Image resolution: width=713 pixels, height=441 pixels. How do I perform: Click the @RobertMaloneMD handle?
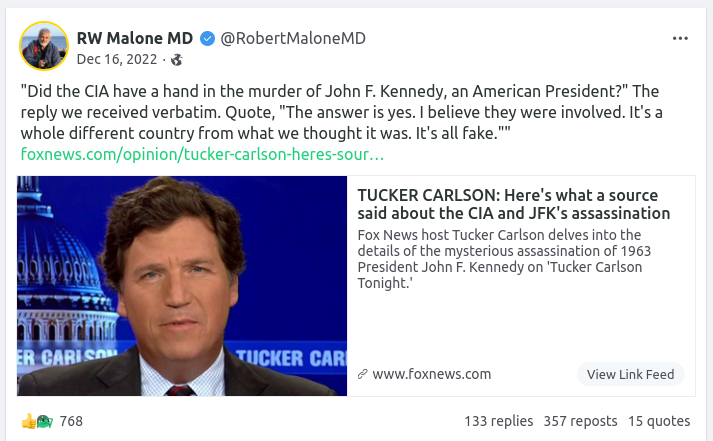click(292, 39)
